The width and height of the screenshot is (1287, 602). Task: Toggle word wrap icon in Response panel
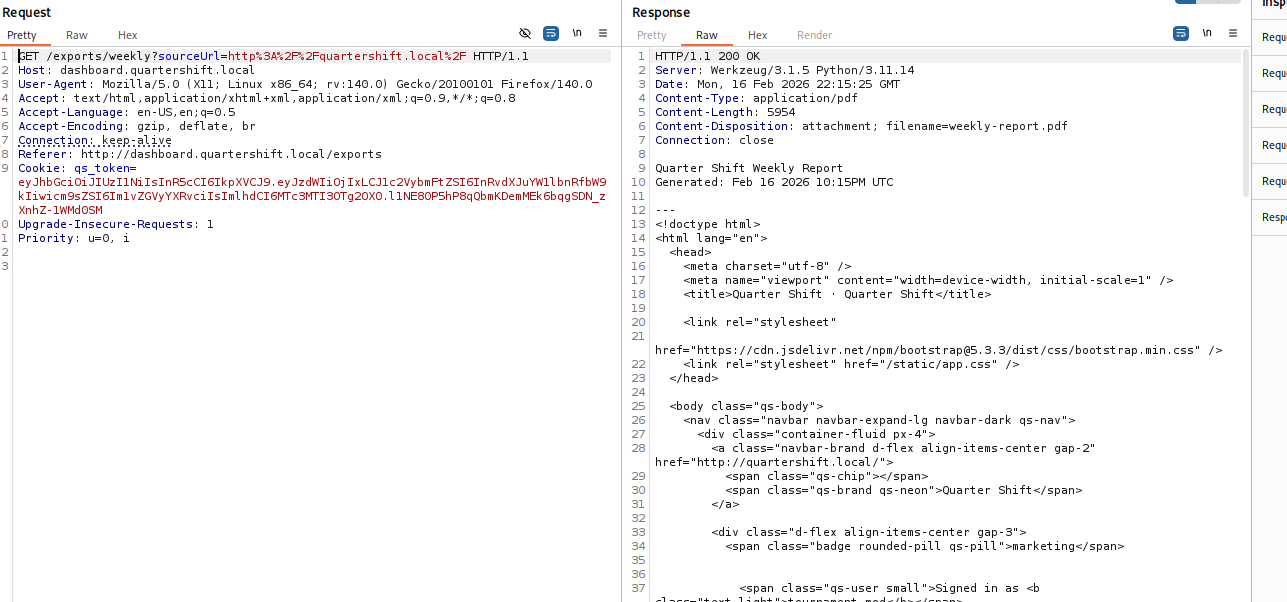click(1181, 33)
